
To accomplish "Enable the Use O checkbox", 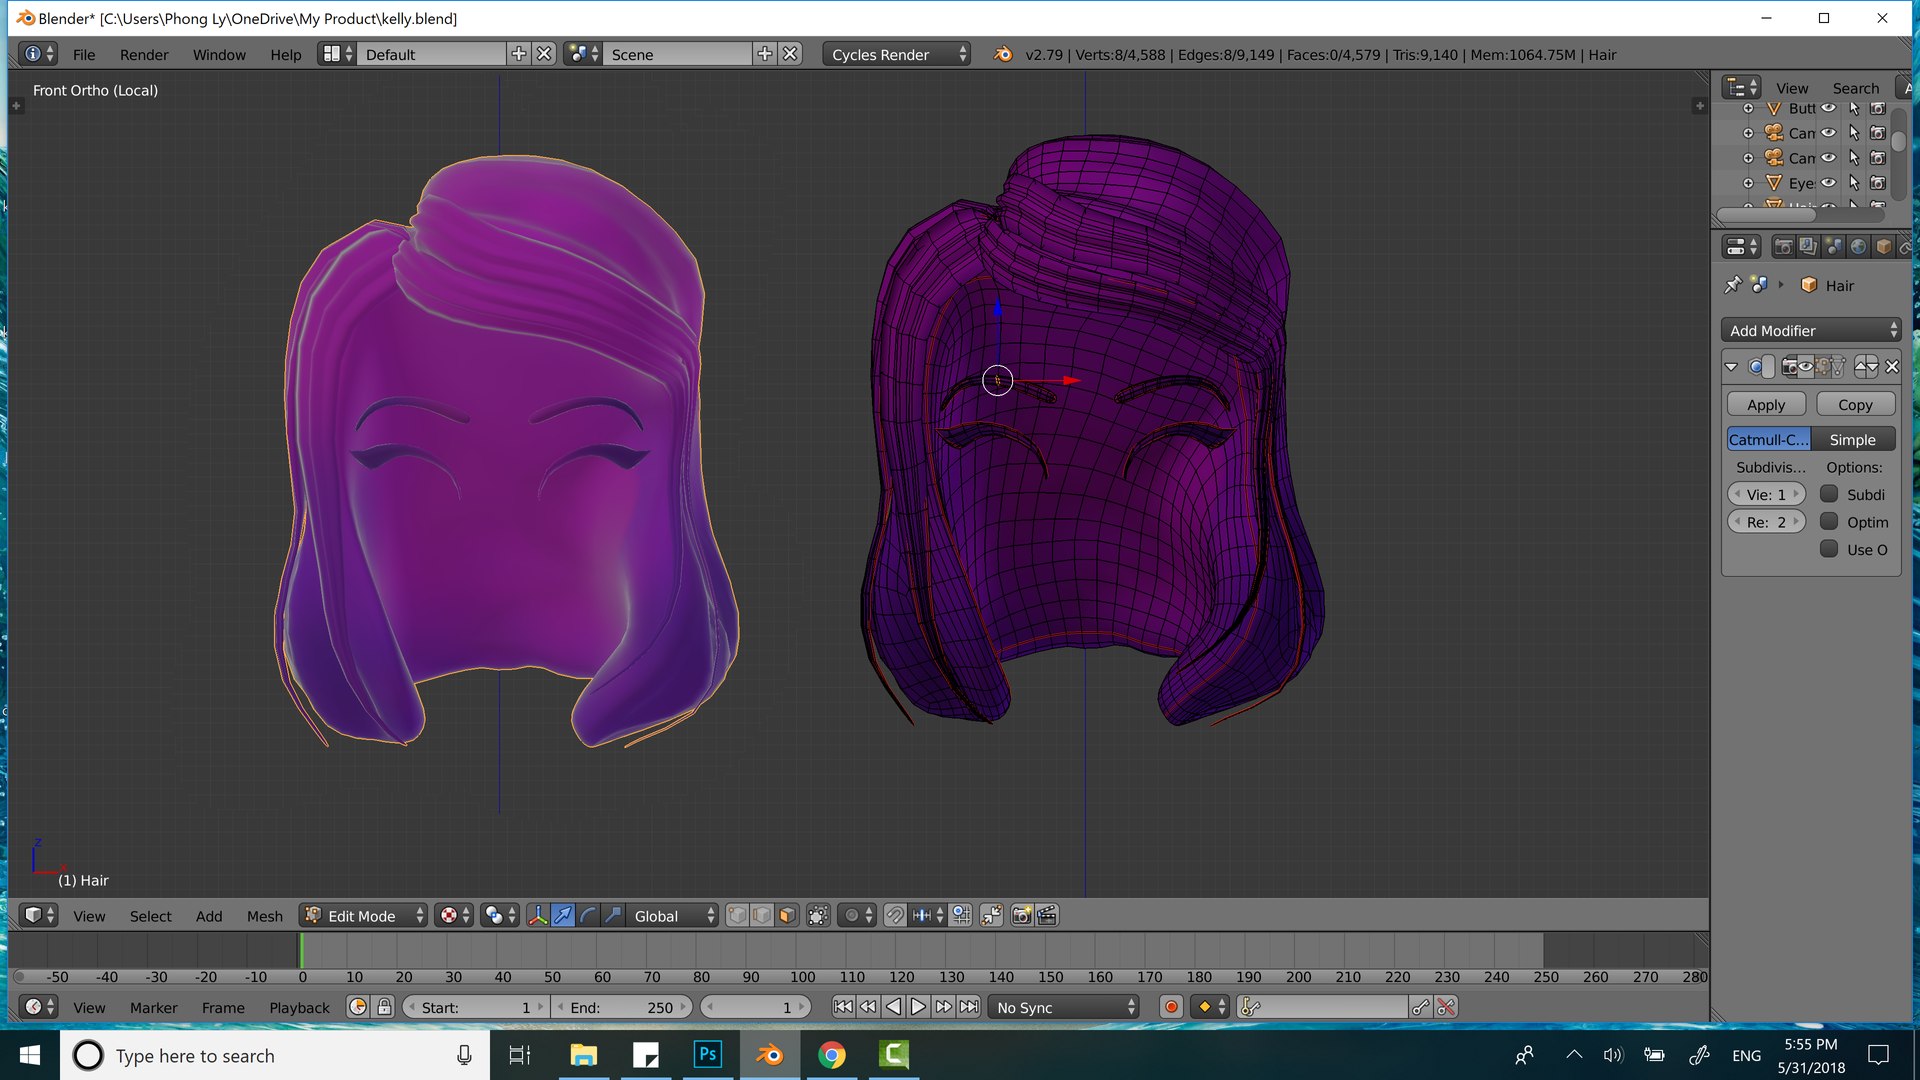I will [x=1829, y=549].
